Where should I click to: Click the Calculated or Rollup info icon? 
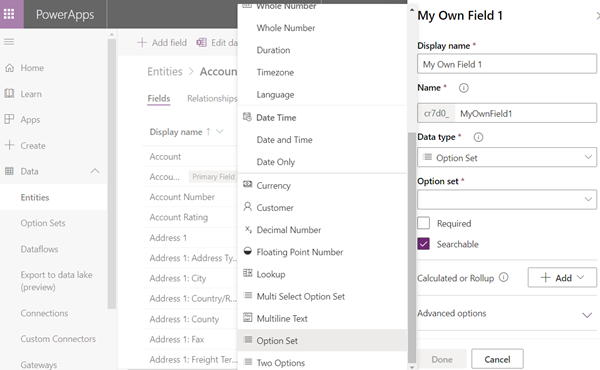(x=504, y=277)
